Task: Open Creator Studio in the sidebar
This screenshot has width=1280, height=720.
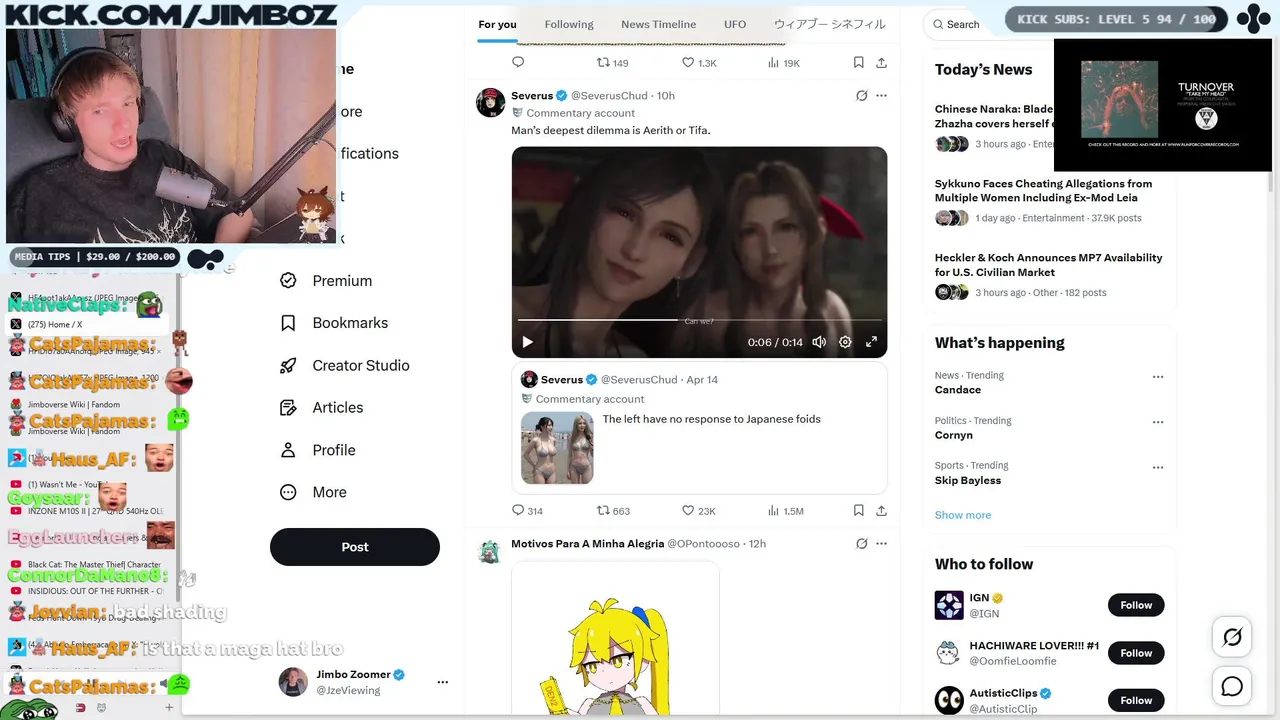Action: (345, 365)
